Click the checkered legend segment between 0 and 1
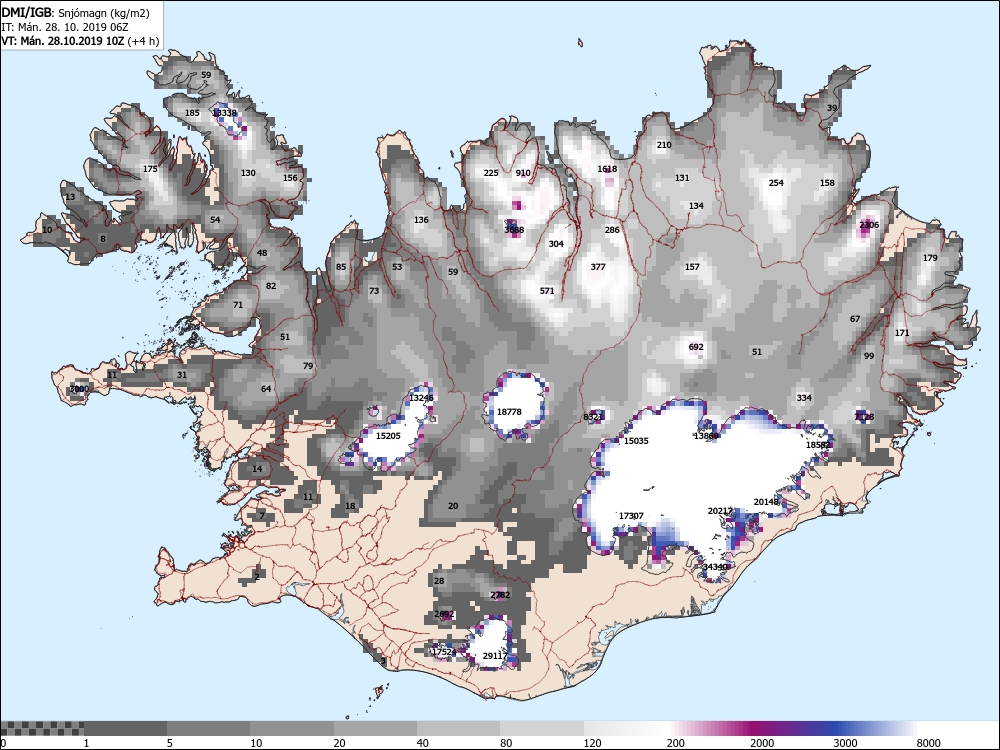This screenshot has height=750, width=1000. pos(42,728)
